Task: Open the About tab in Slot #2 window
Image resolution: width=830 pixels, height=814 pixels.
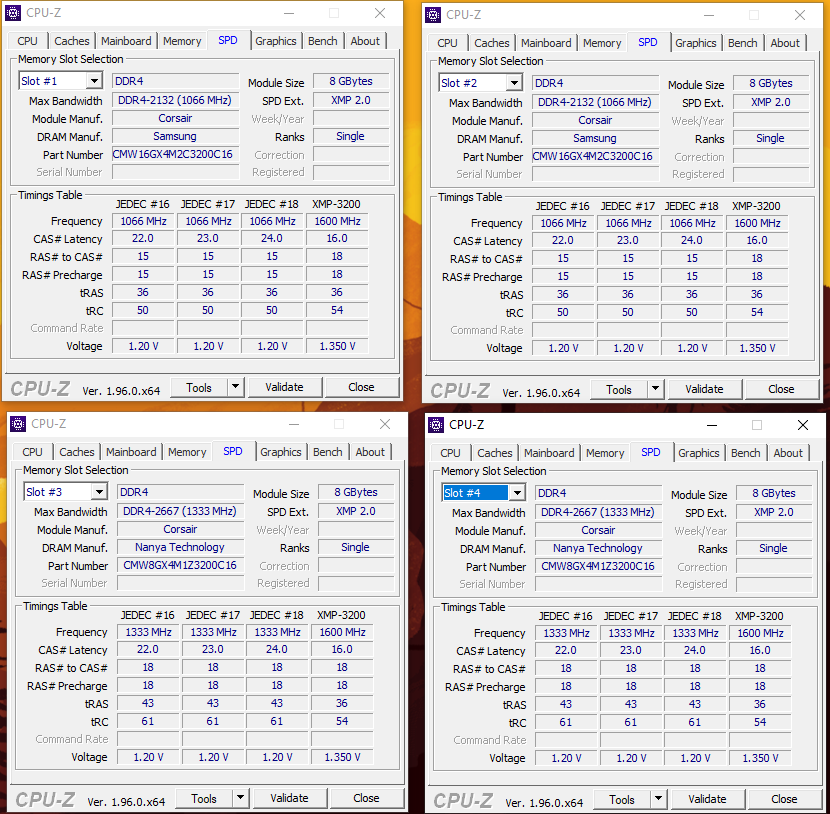Action: [x=785, y=43]
